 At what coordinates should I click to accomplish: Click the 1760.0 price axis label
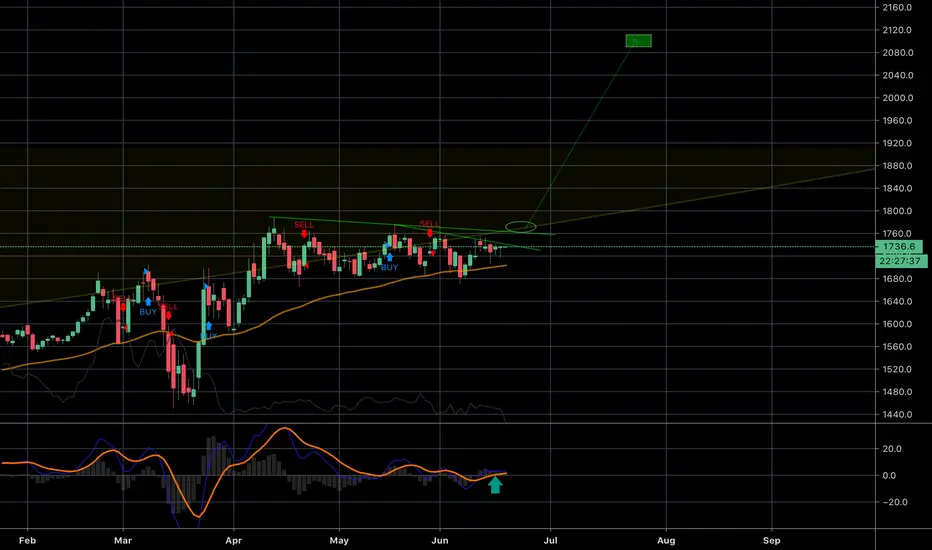pyautogui.click(x=898, y=234)
